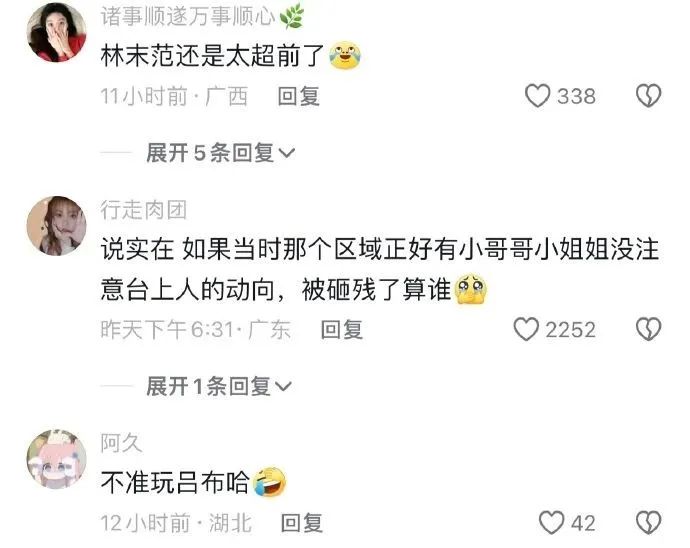This screenshot has height=548, width=690.
Task: Open username 阿久
Action: click(x=121, y=443)
